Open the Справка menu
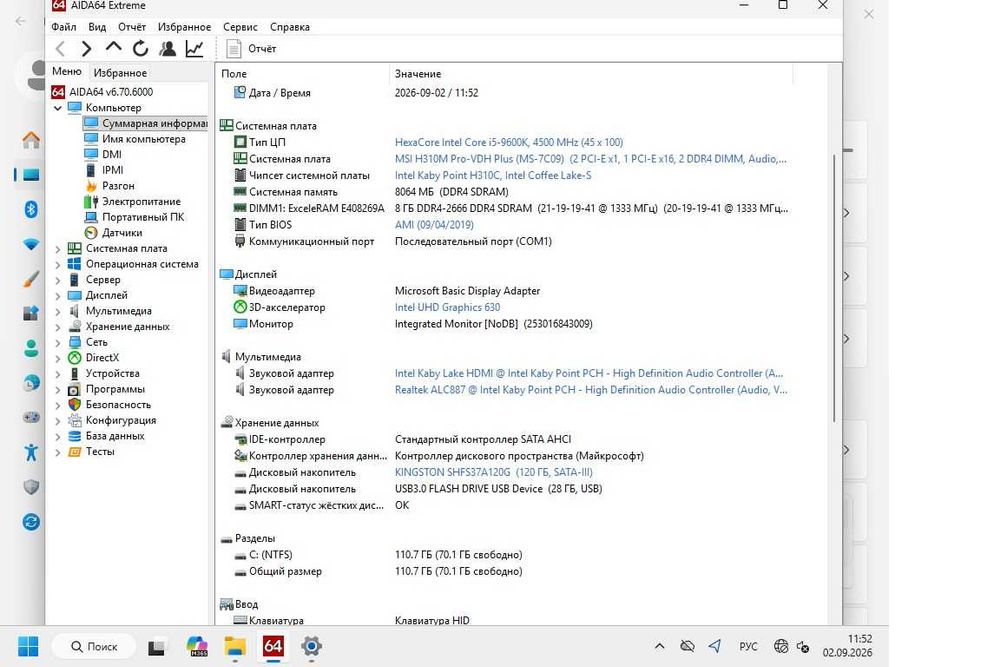 pyautogui.click(x=290, y=27)
